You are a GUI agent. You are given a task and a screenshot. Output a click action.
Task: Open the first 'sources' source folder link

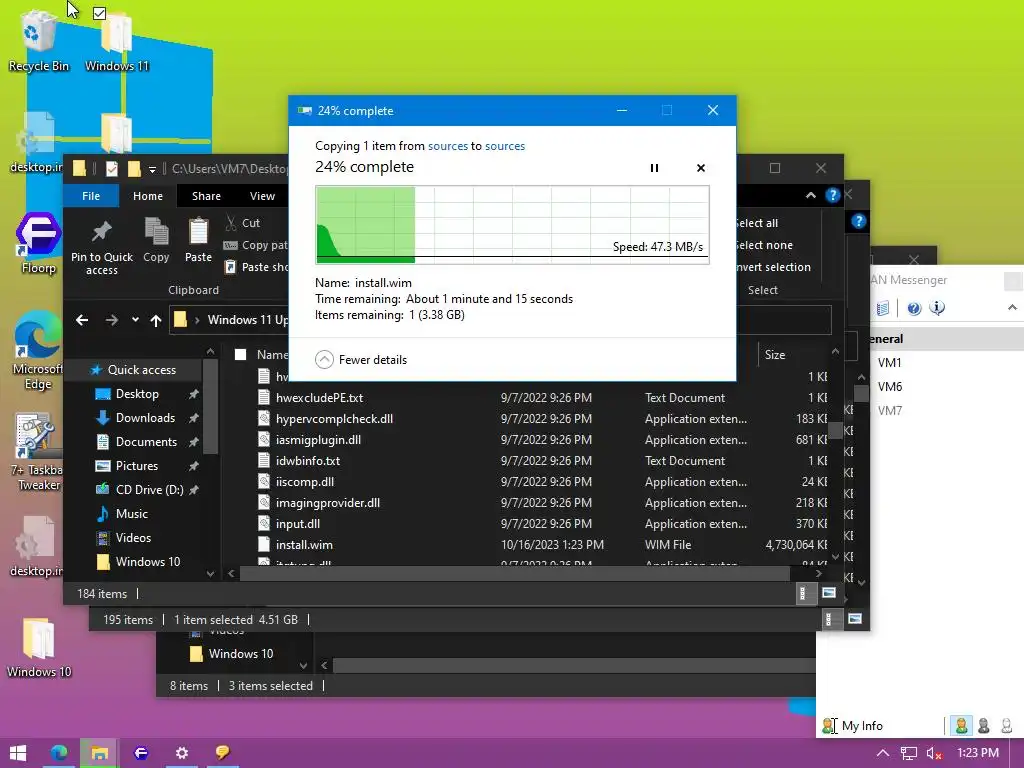point(448,146)
